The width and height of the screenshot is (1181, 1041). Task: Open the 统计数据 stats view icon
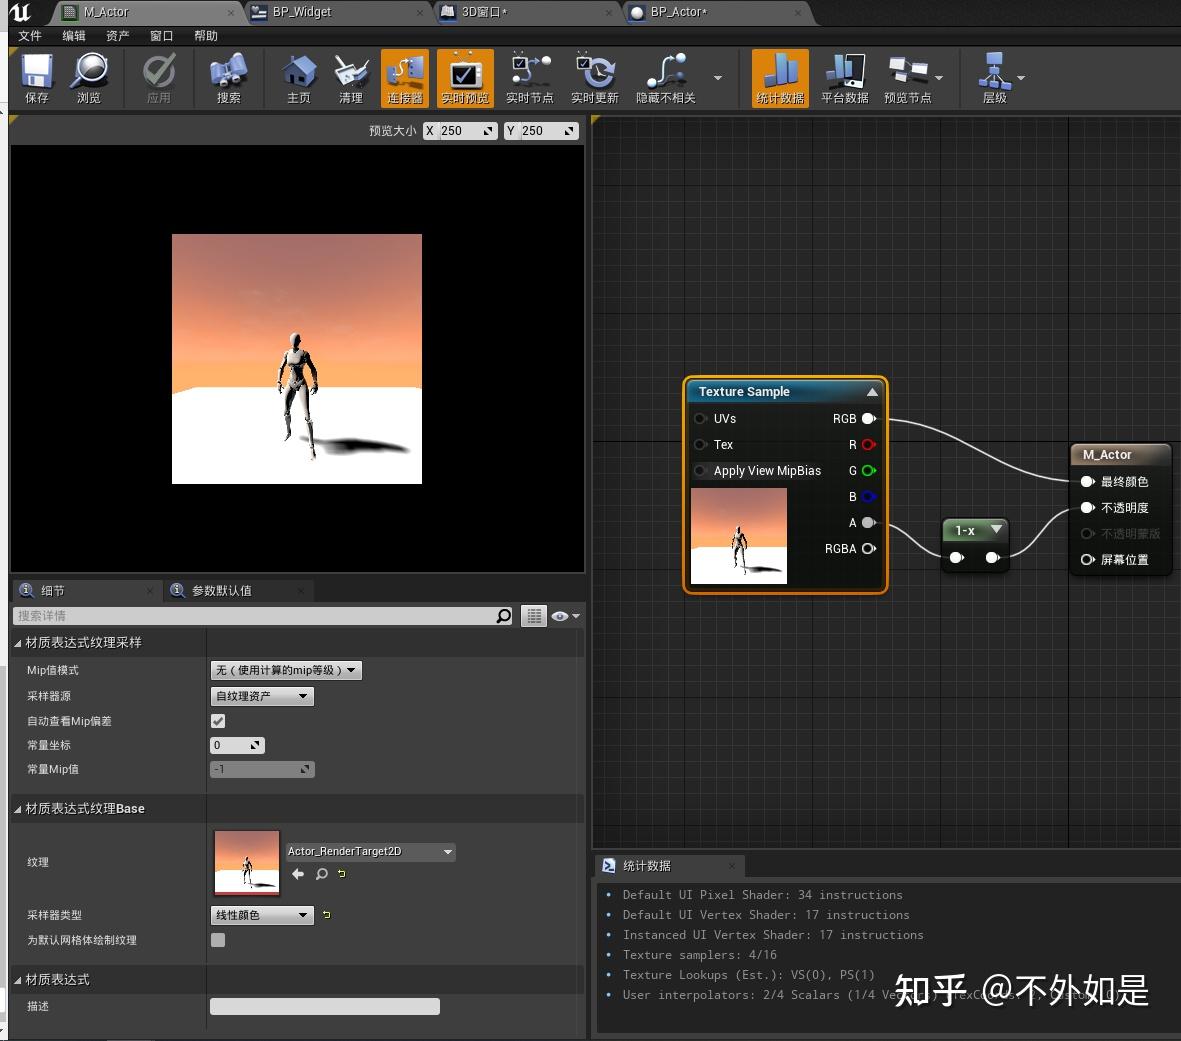click(x=779, y=78)
